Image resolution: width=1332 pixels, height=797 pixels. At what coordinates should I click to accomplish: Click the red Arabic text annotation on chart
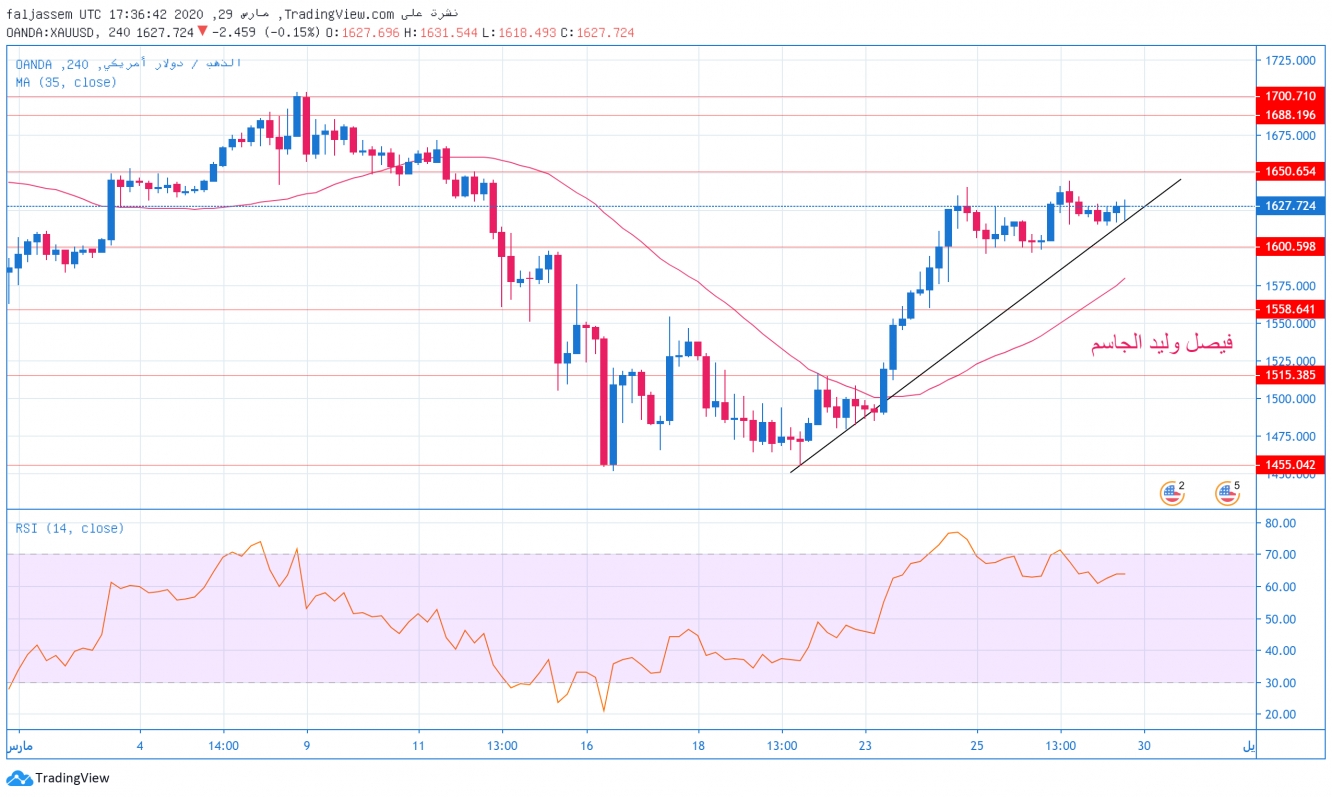tap(1161, 344)
